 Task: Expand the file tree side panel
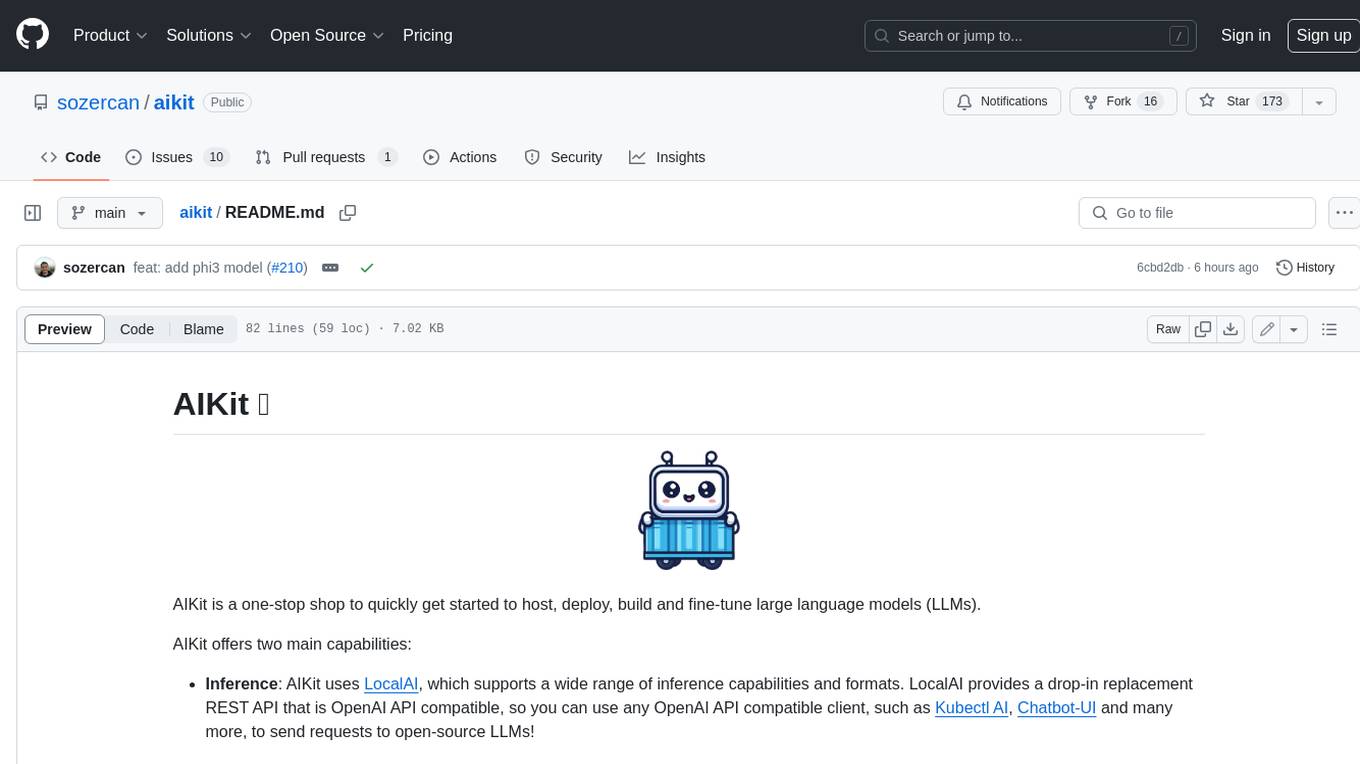[33, 213]
